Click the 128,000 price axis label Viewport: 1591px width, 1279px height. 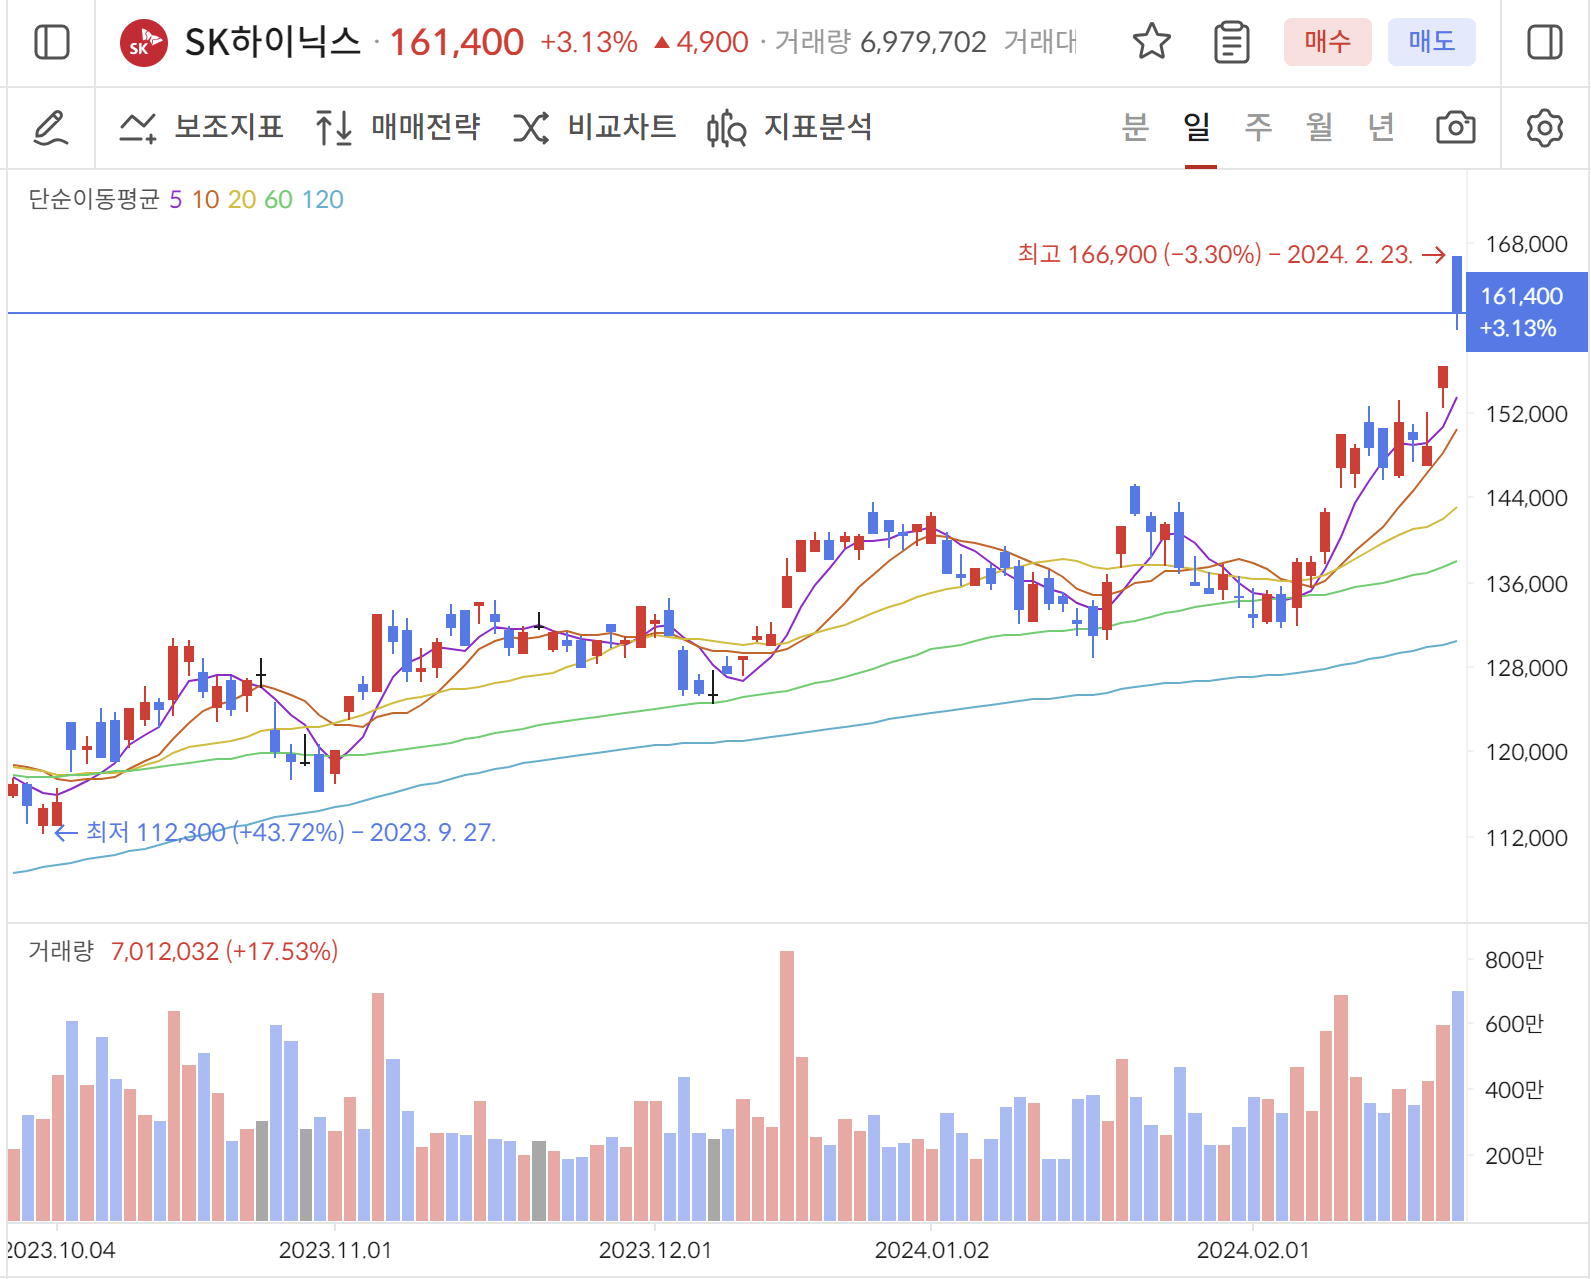point(1527,668)
